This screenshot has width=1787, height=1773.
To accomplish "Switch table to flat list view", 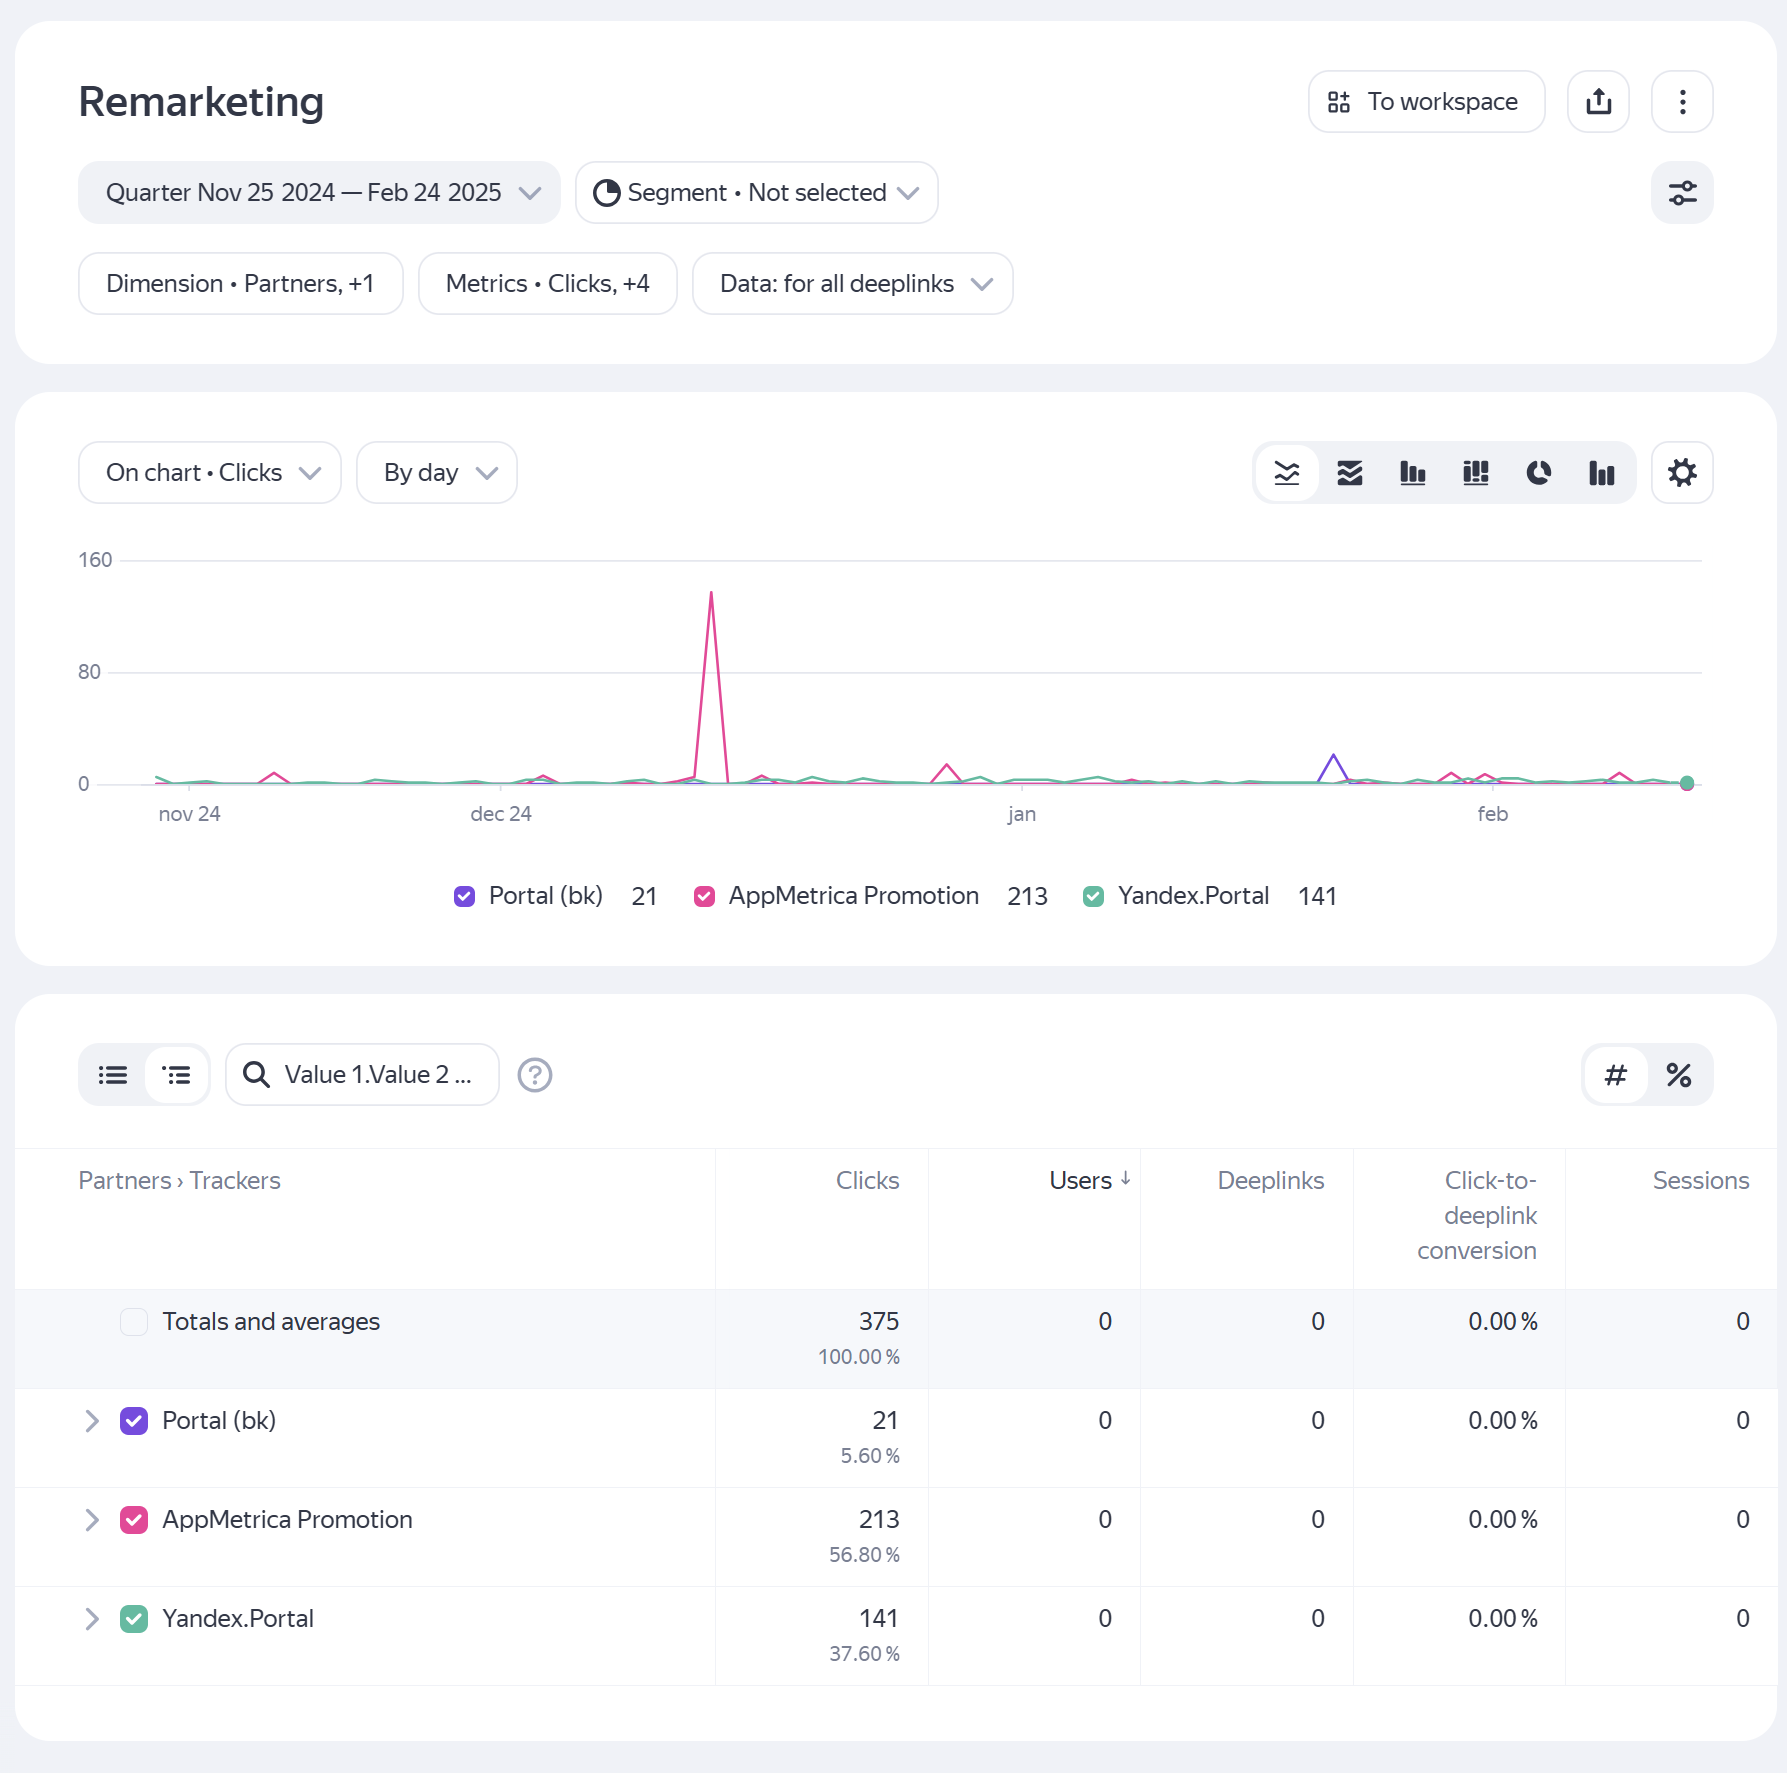I will 113,1075.
